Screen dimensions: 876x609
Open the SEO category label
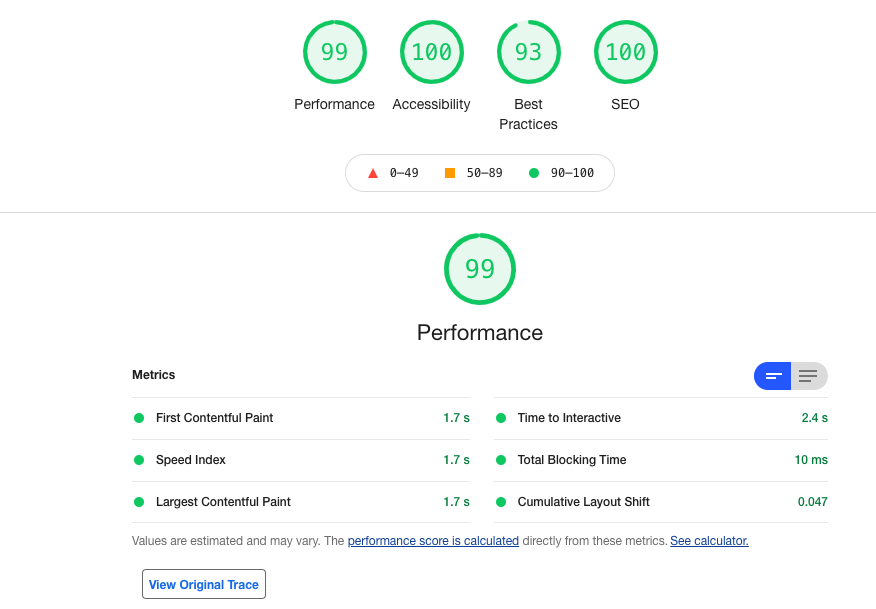pyautogui.click(x=625, y=104)
